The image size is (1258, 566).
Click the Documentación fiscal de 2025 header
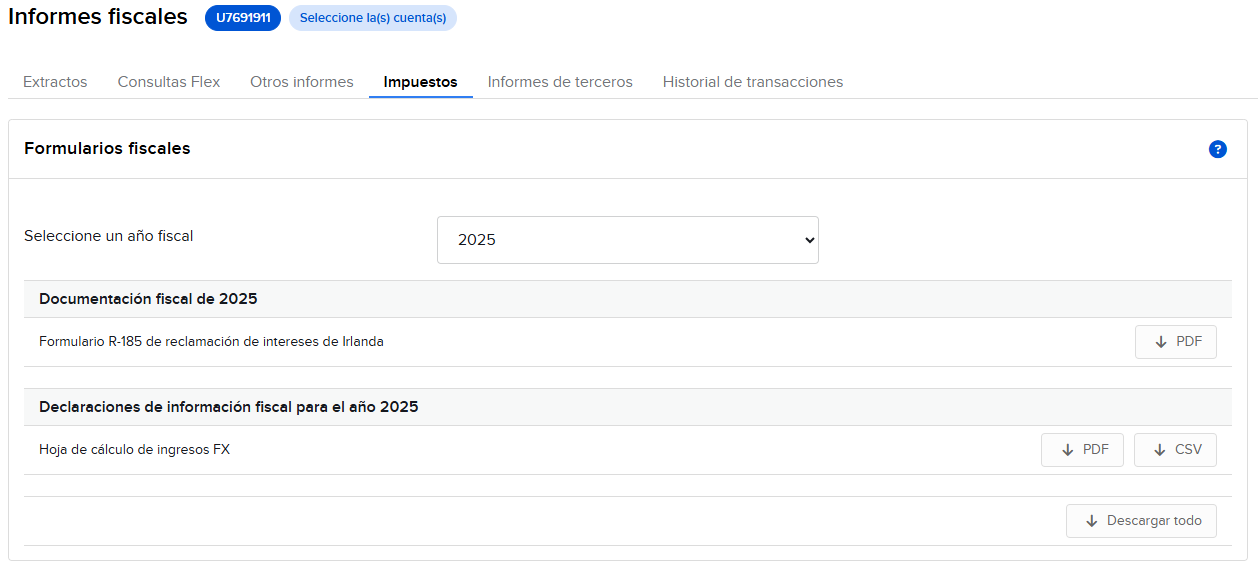click(x=148, y=299)
